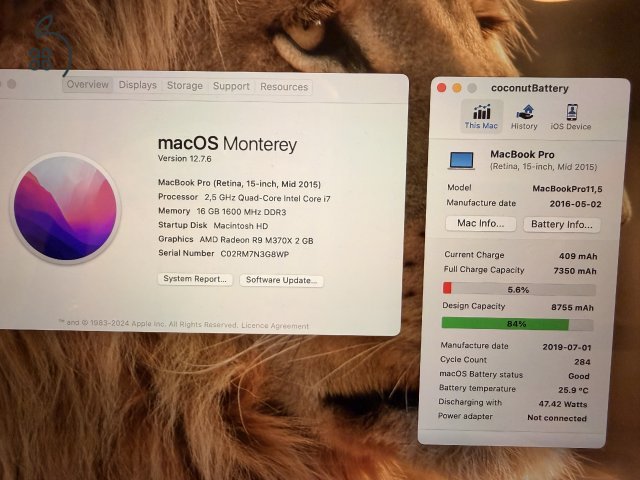Click the 84% design capacity bar
Viewport: 640px width, 480px height.
pos(517,324)
